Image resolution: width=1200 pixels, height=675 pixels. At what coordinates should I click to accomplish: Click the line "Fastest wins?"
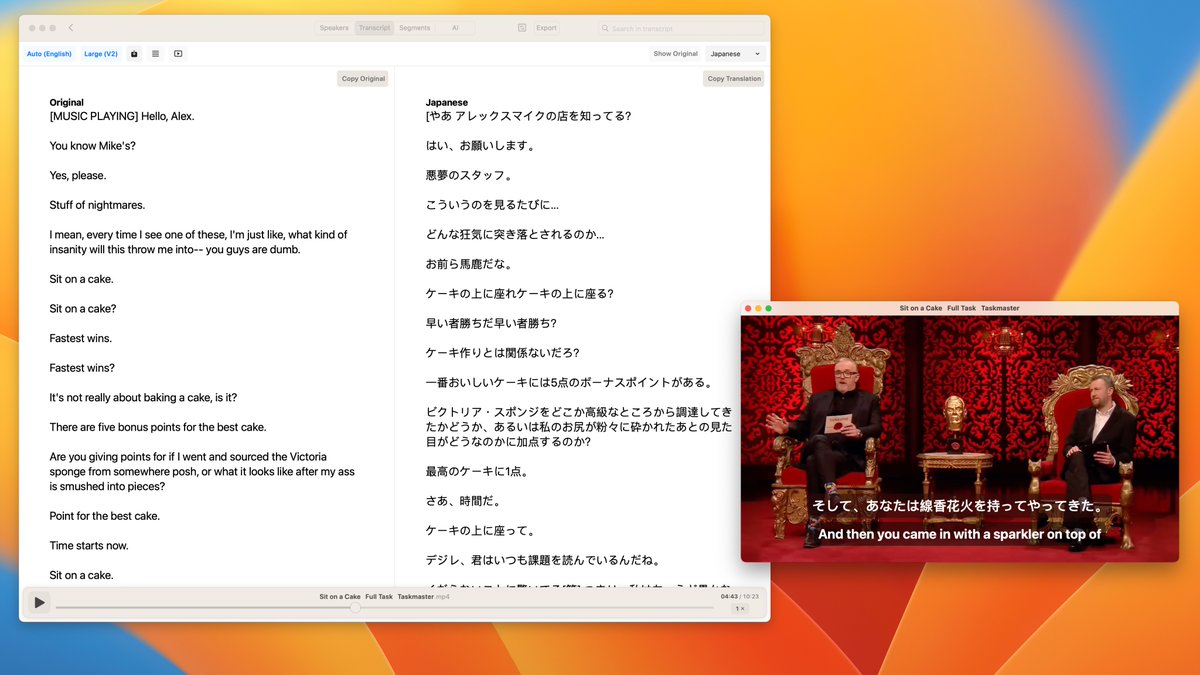82,368
